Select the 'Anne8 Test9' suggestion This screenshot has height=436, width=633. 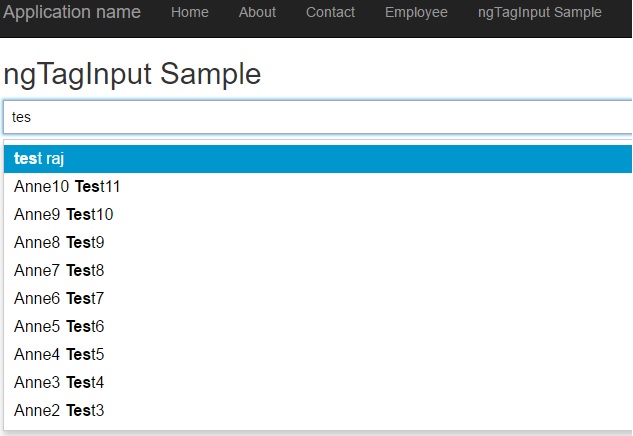tap(59, 243)
